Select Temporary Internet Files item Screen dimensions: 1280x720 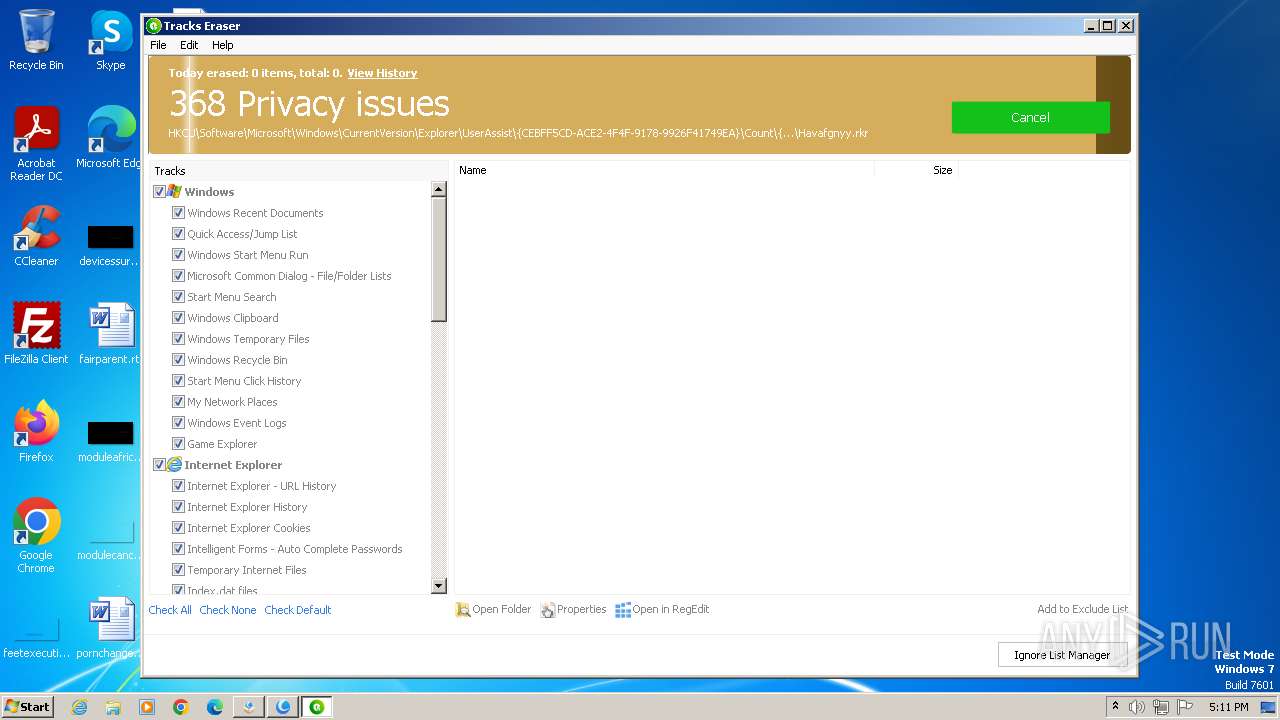tap(247, 570)
